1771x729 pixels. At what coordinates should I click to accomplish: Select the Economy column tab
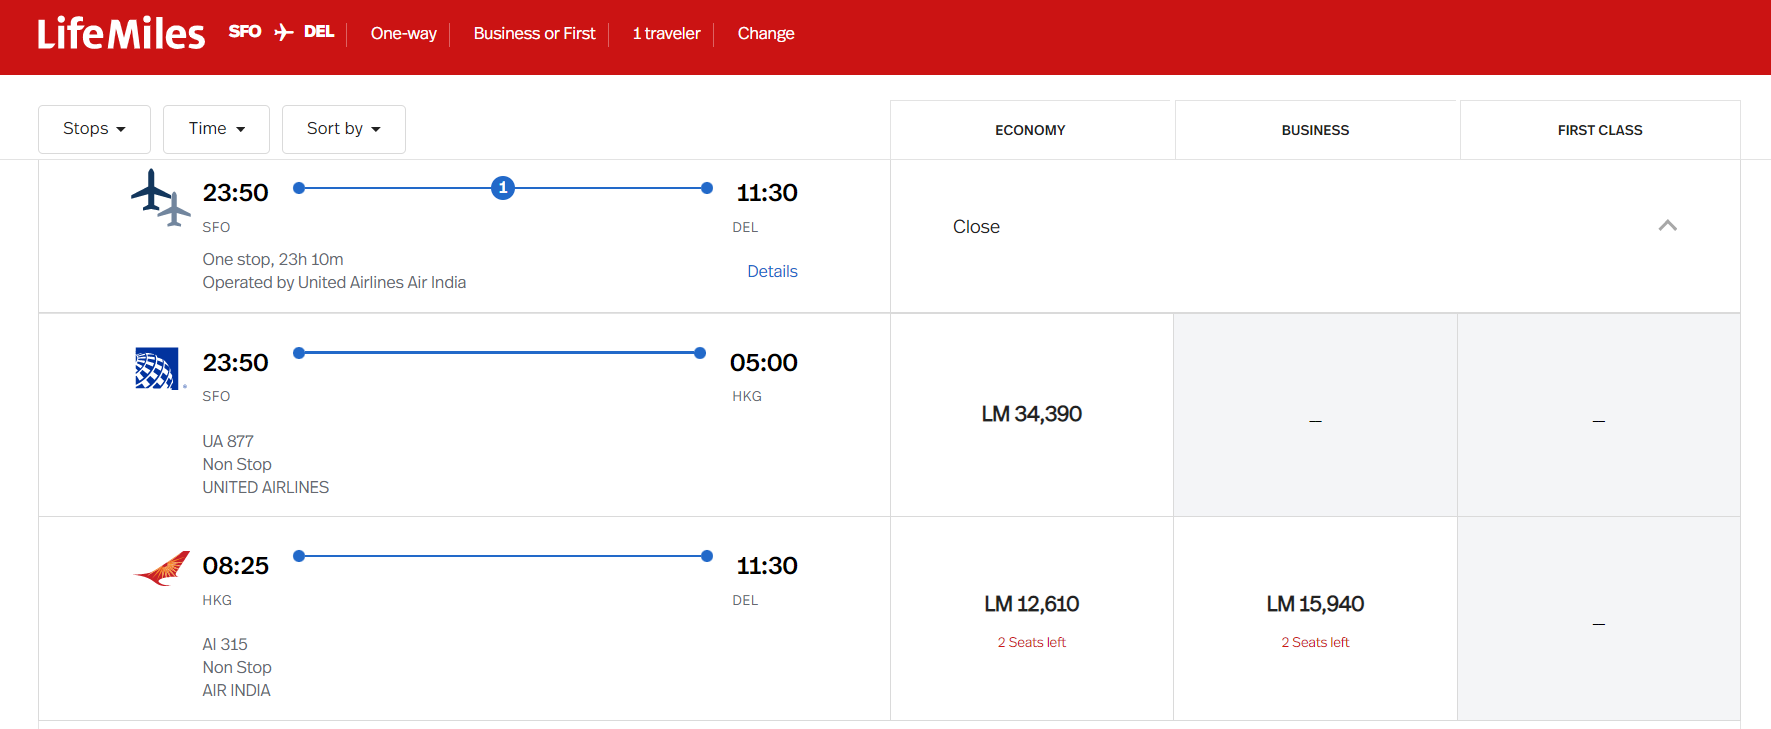(1030, 130)
